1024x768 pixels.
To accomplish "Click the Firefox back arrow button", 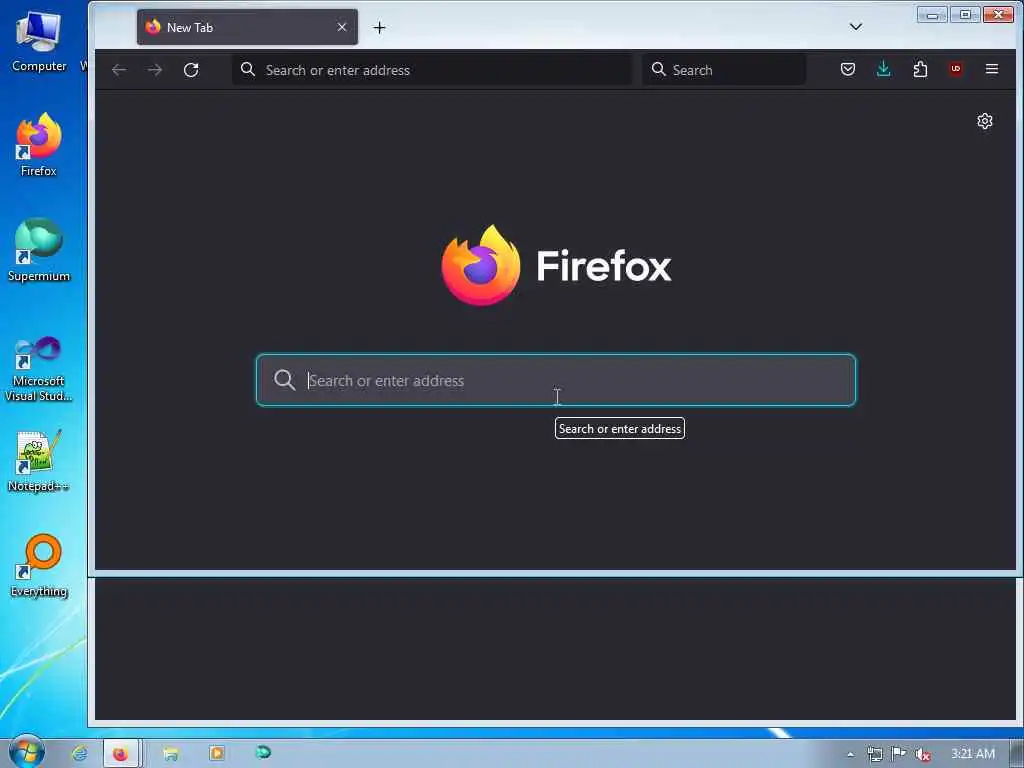I will (x=119, y=70).
